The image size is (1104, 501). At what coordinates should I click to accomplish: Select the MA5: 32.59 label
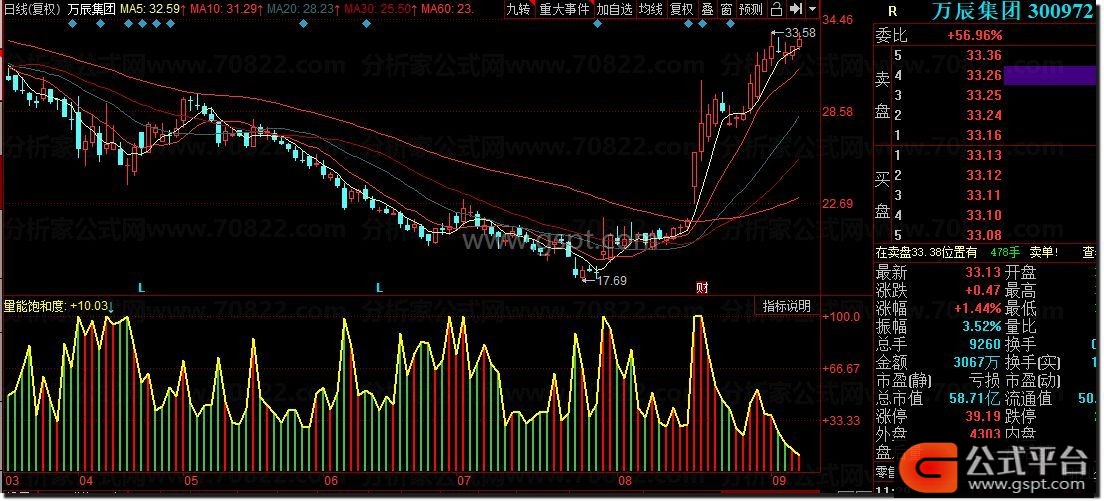point(150,9)
